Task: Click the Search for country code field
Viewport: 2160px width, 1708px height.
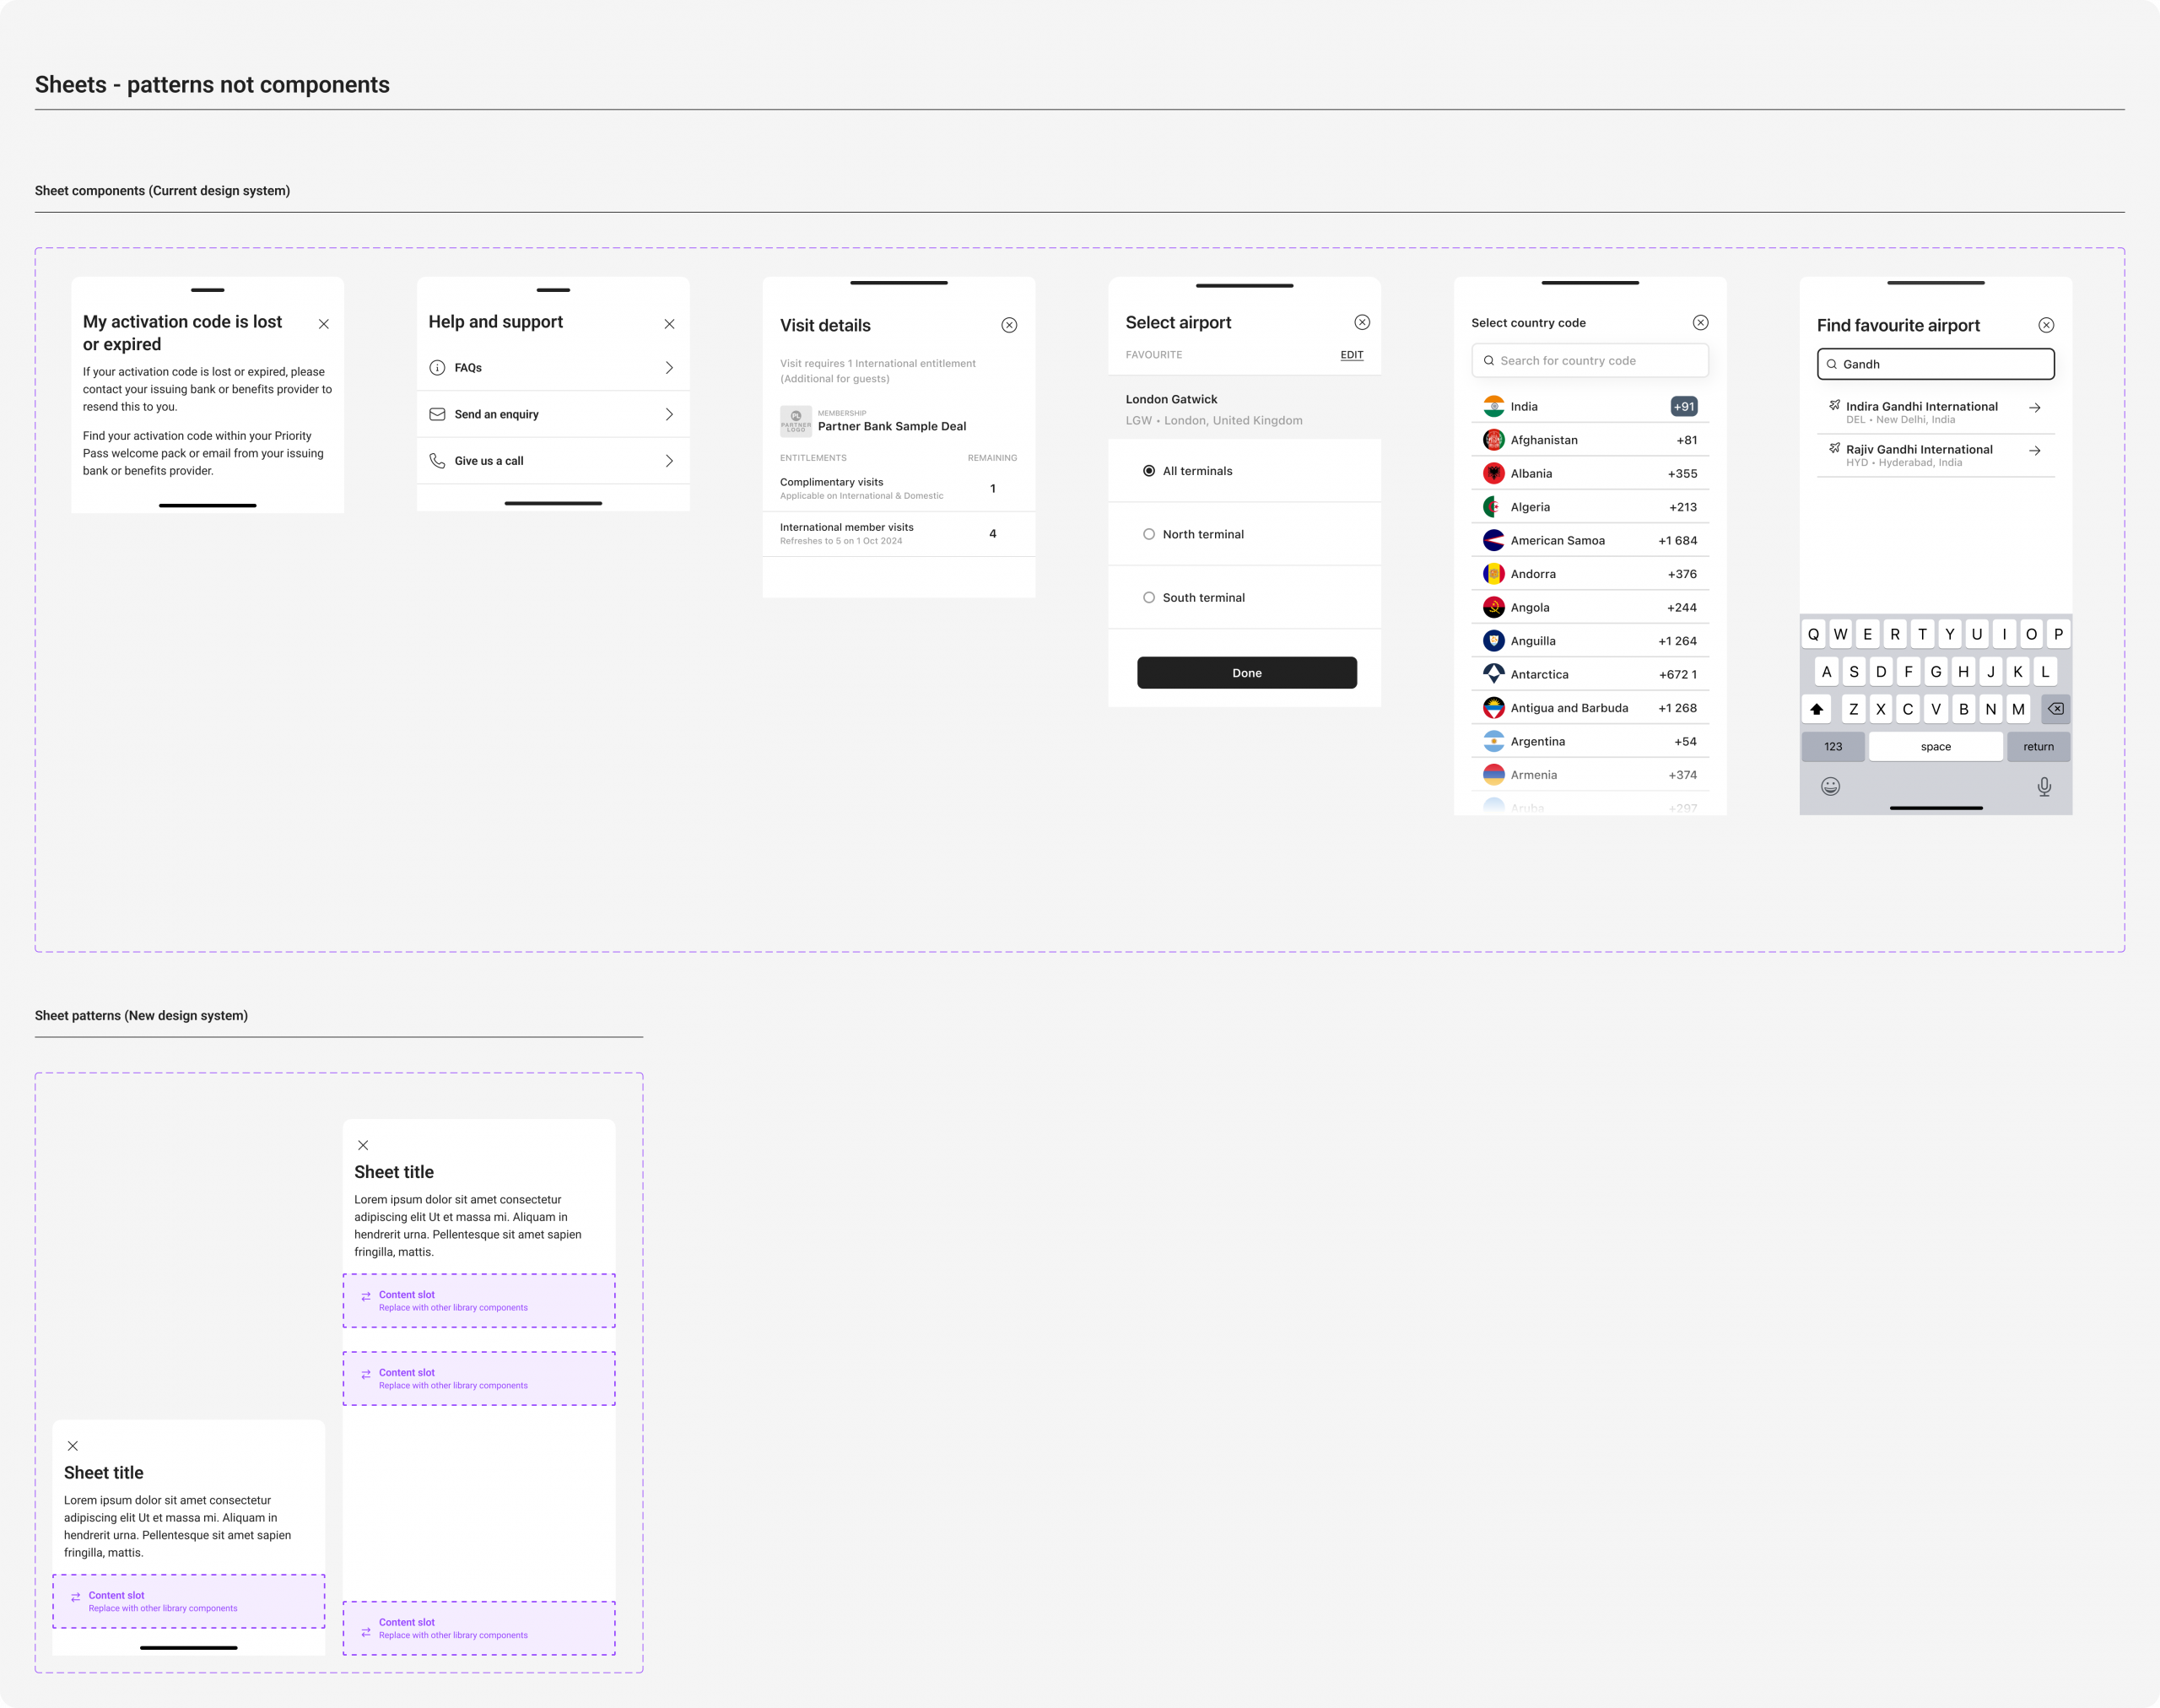Action: (x=1590, y=361)
